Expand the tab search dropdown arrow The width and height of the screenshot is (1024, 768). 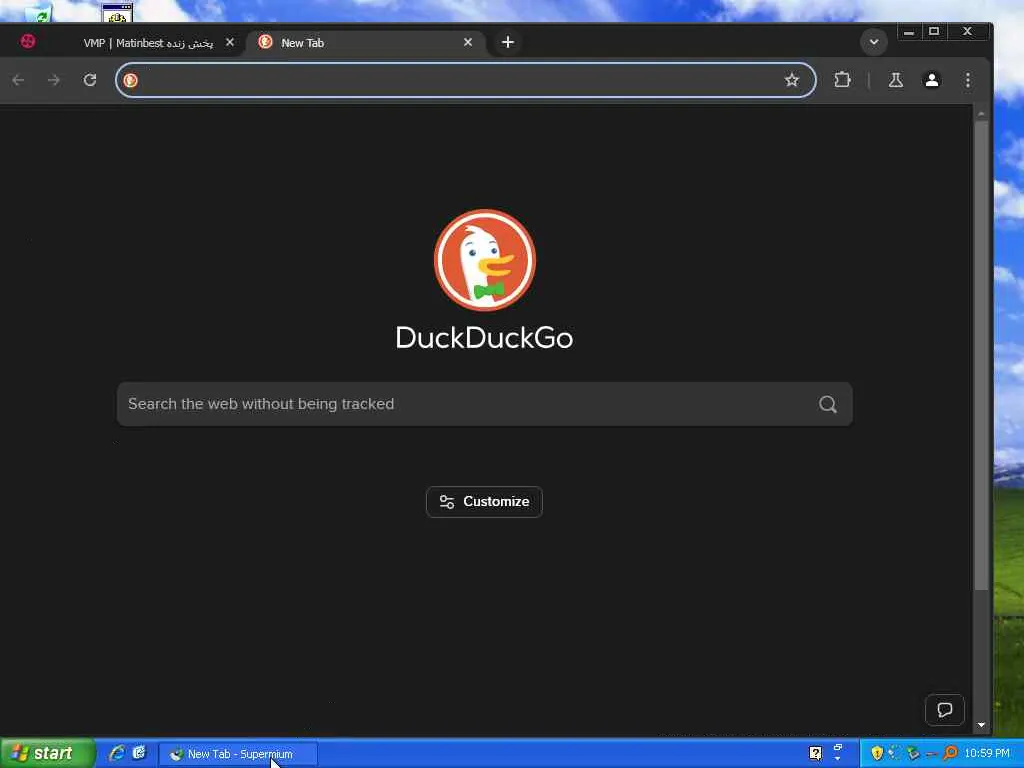click(x=874, y=42)
